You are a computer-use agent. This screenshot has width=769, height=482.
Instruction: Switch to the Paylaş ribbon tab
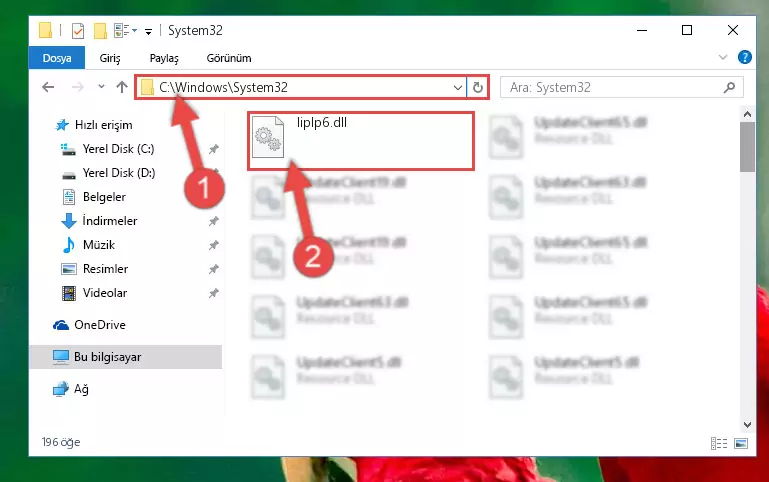click(164, 58)
